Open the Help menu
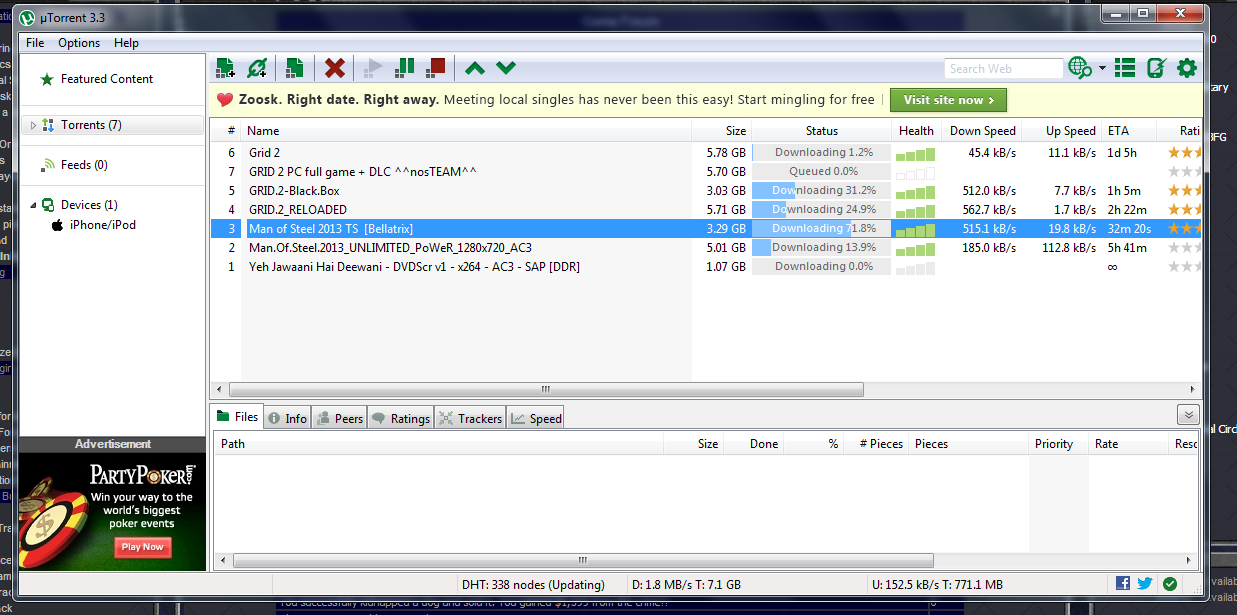This screenshot has height=615, width=1237. (126, 43)
